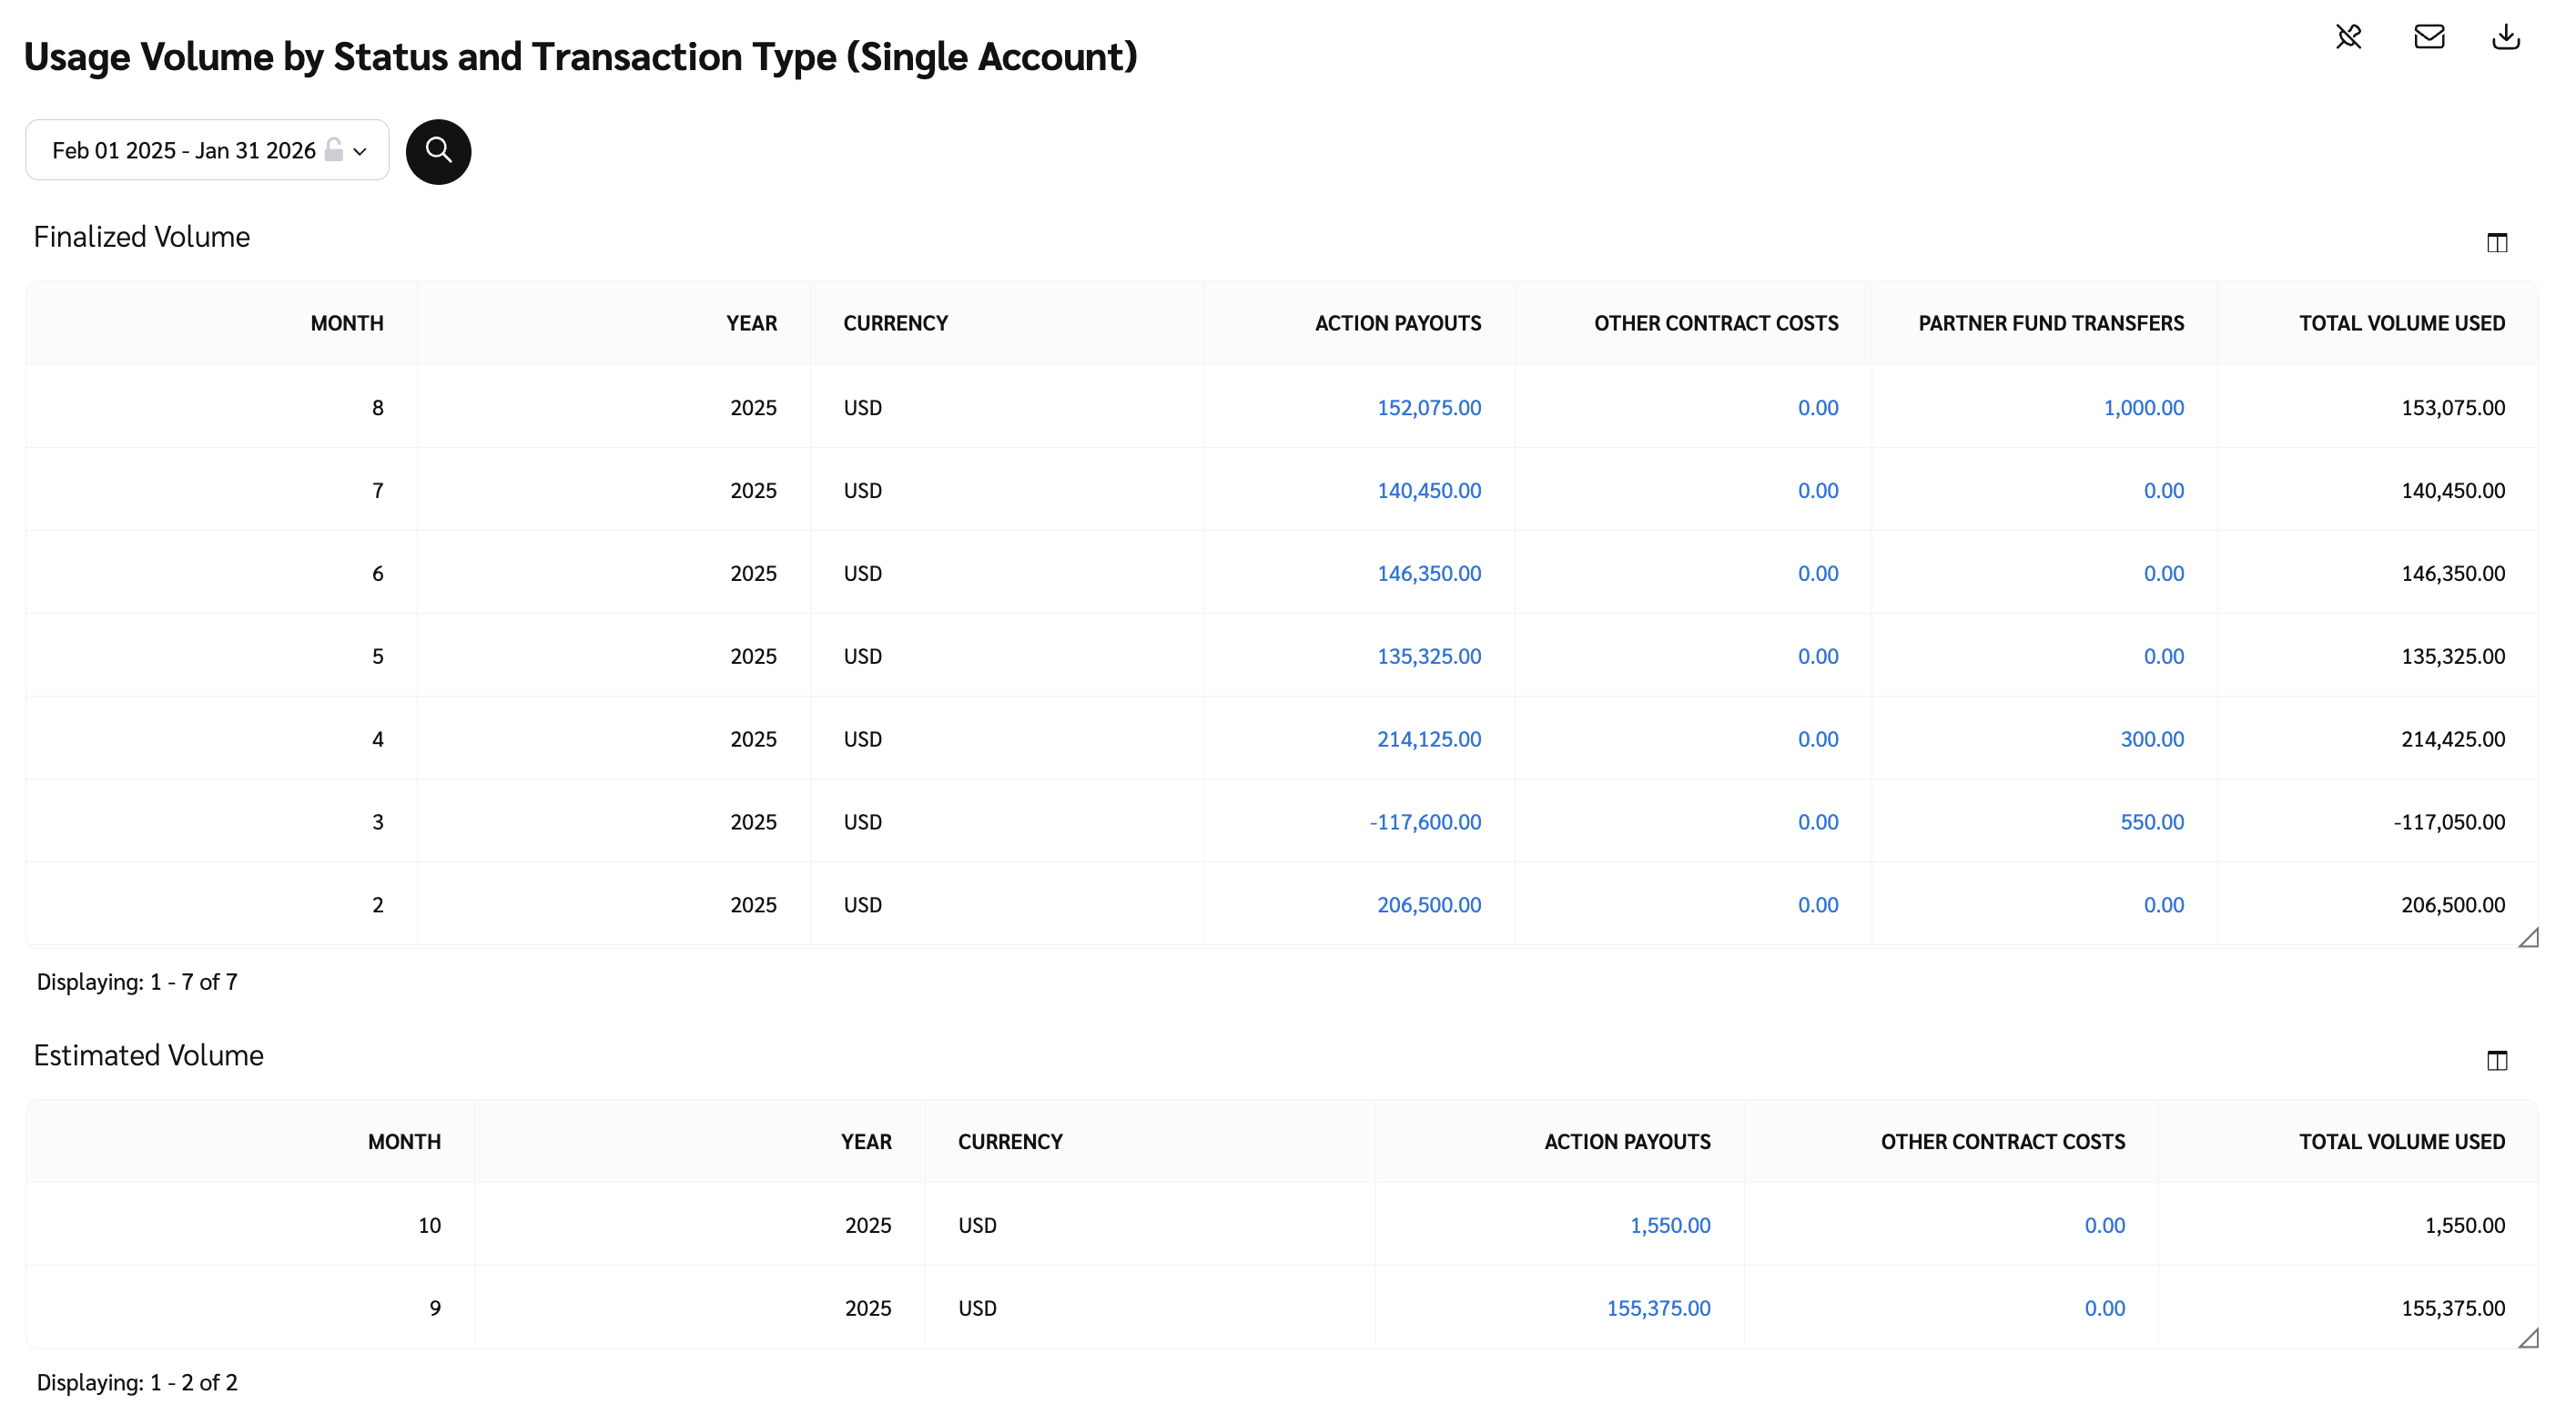2576x1415 pixels.
Task: Click the black search magnifier button
Action: [438, 151]
